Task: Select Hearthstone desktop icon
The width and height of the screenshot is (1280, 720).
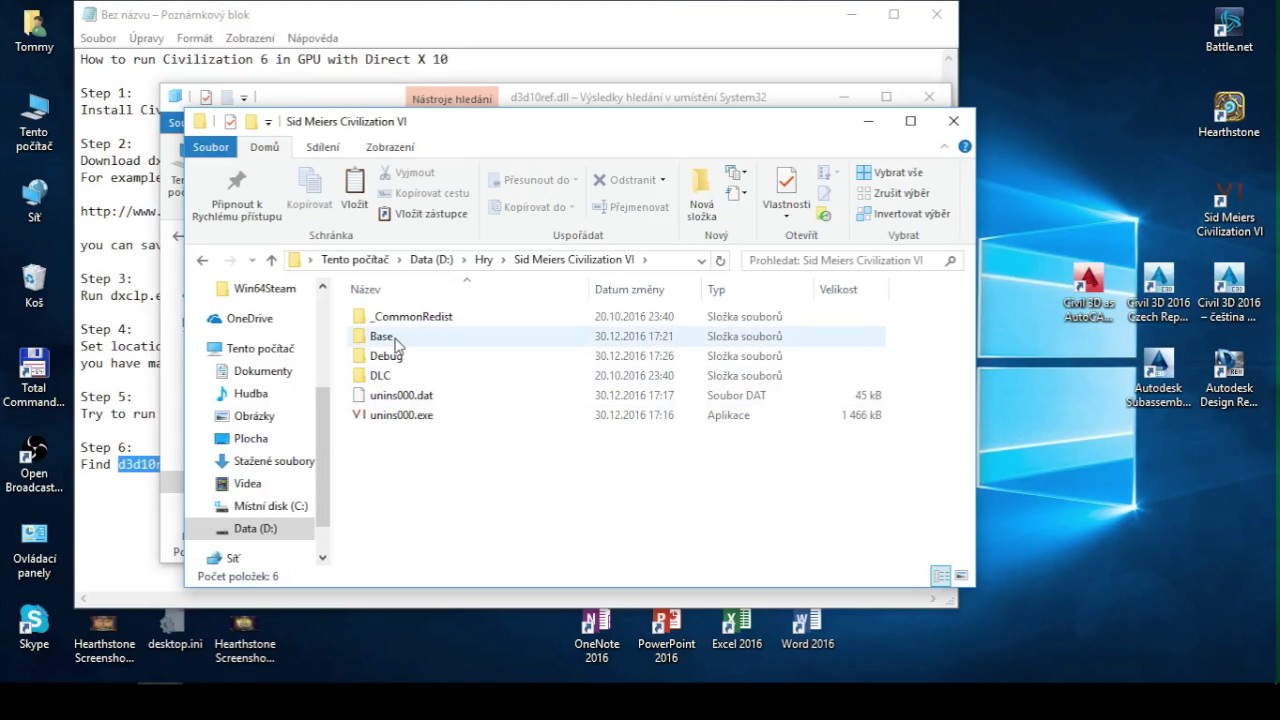Action: click(x=1229, y=115)
